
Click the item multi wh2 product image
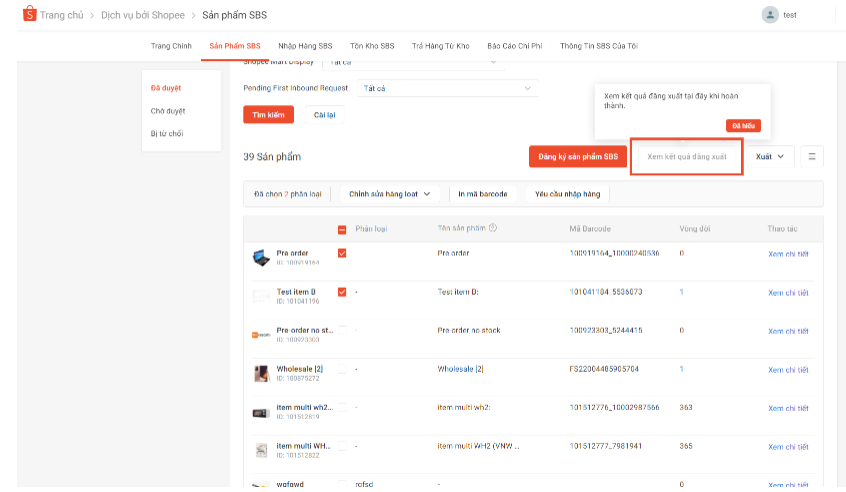(261, 412)
